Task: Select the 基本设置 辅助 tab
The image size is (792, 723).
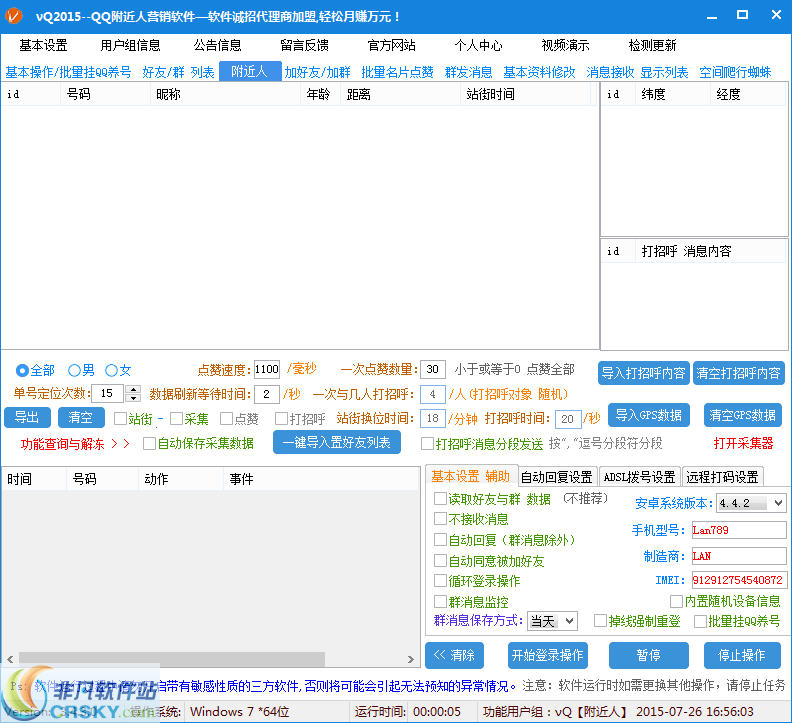Action: pos(470,476)
